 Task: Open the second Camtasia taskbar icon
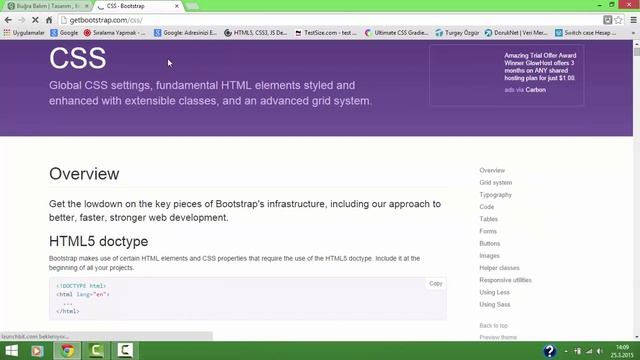tap(125, 351)
